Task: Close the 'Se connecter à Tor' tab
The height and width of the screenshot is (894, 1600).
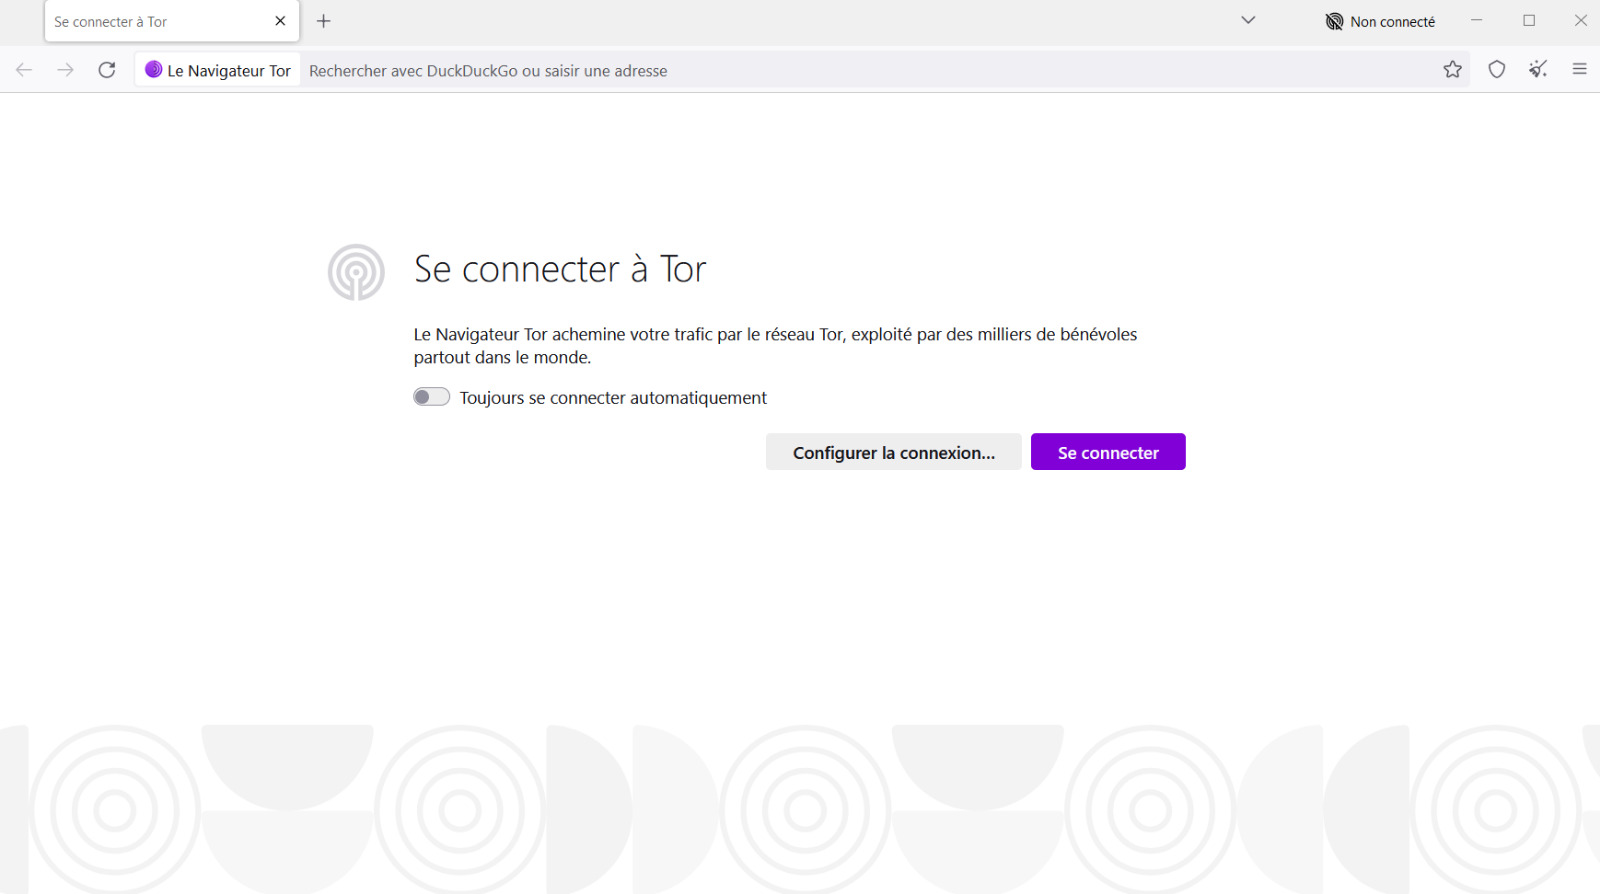Action: [x=280, y=21]
